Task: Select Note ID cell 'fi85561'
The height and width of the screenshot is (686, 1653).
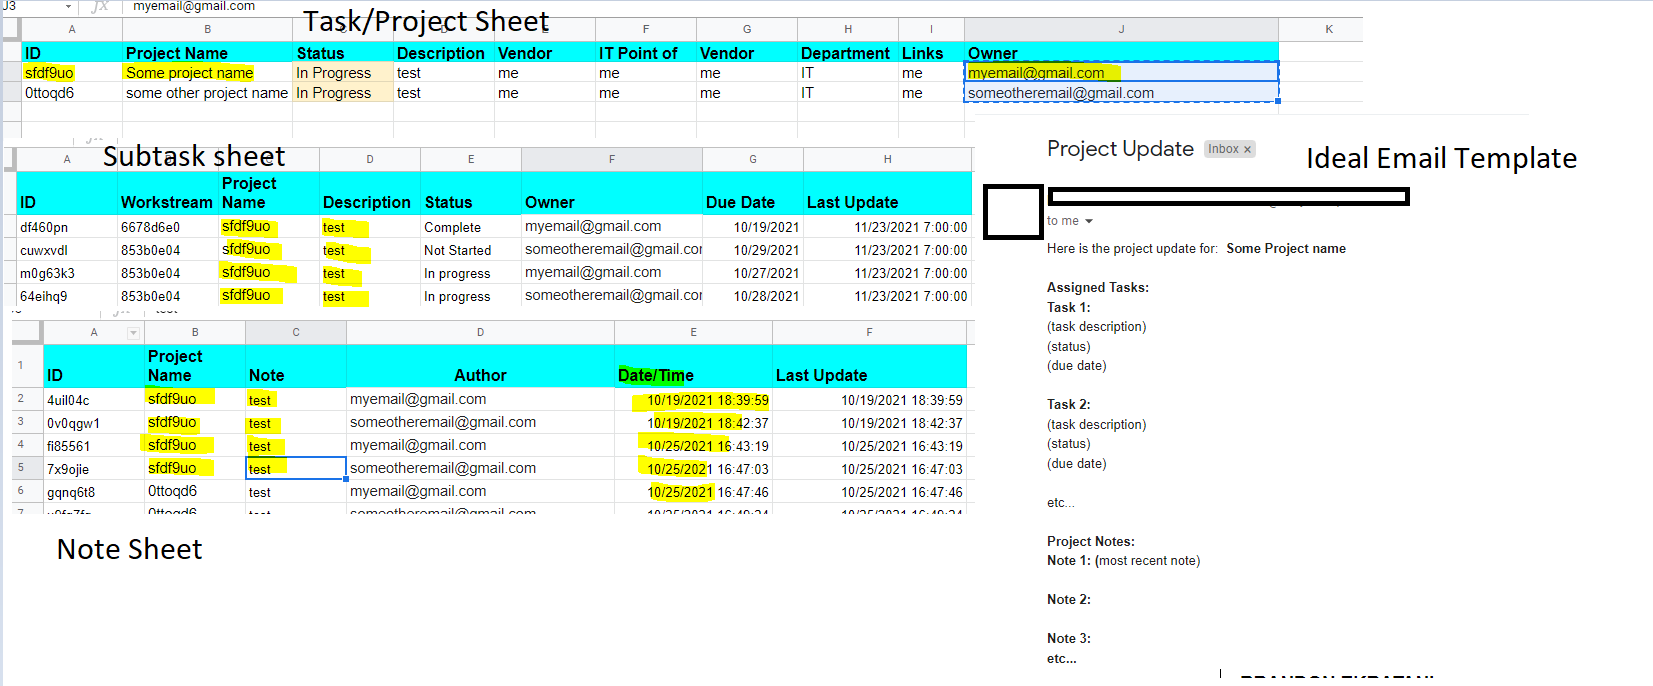Action: tap(94, 446)
